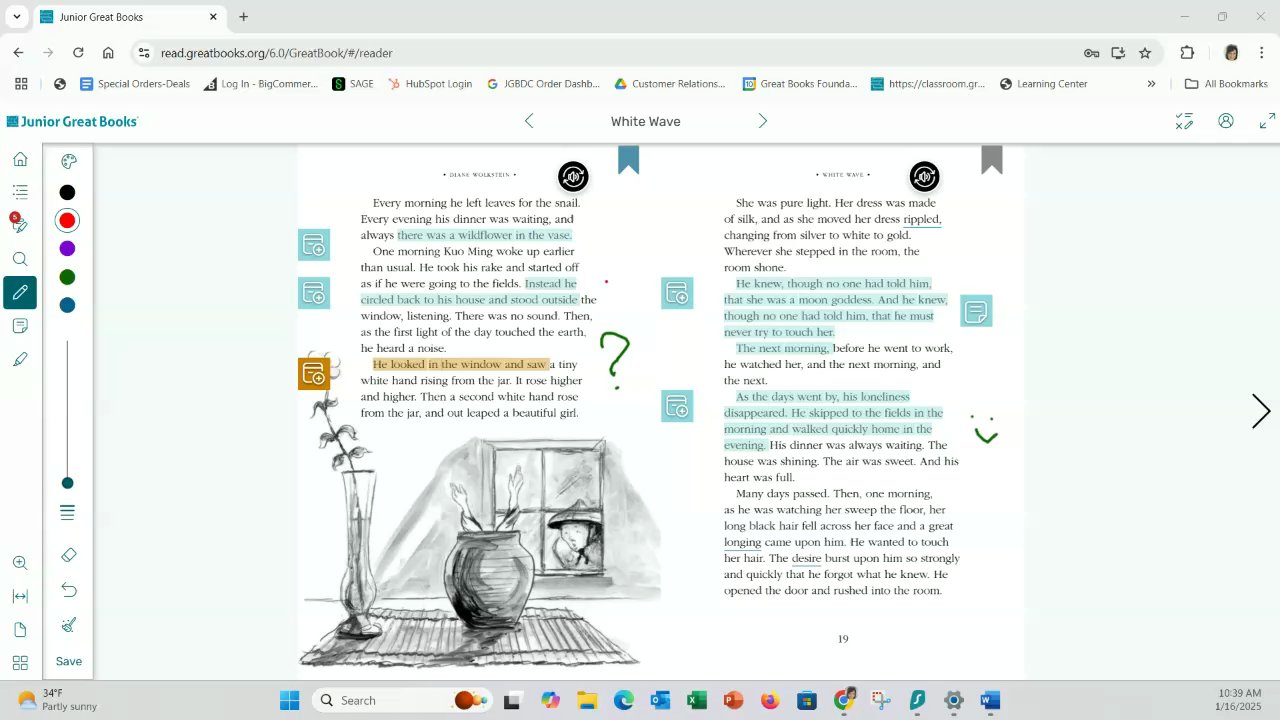Open orange note icon beside 'He looked in the window'
The width and height of the screenshot is (1280, 720).
[314, 374]
